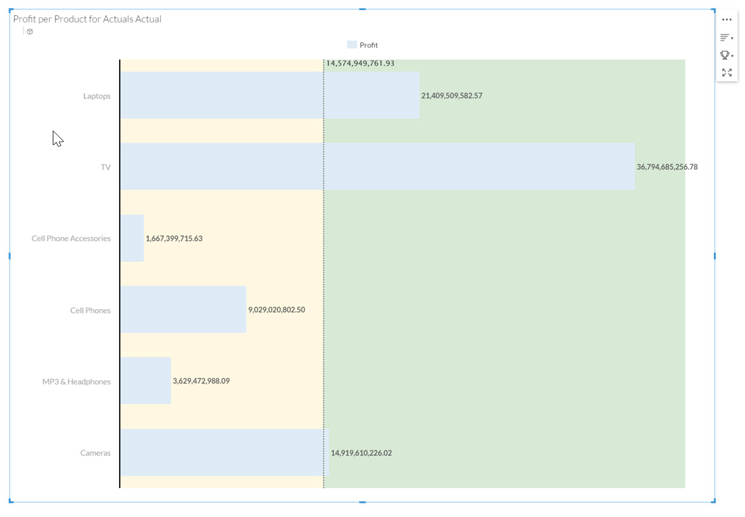Open the Top N ranking trophy icon
745x517 pixels.
[726, 55]
